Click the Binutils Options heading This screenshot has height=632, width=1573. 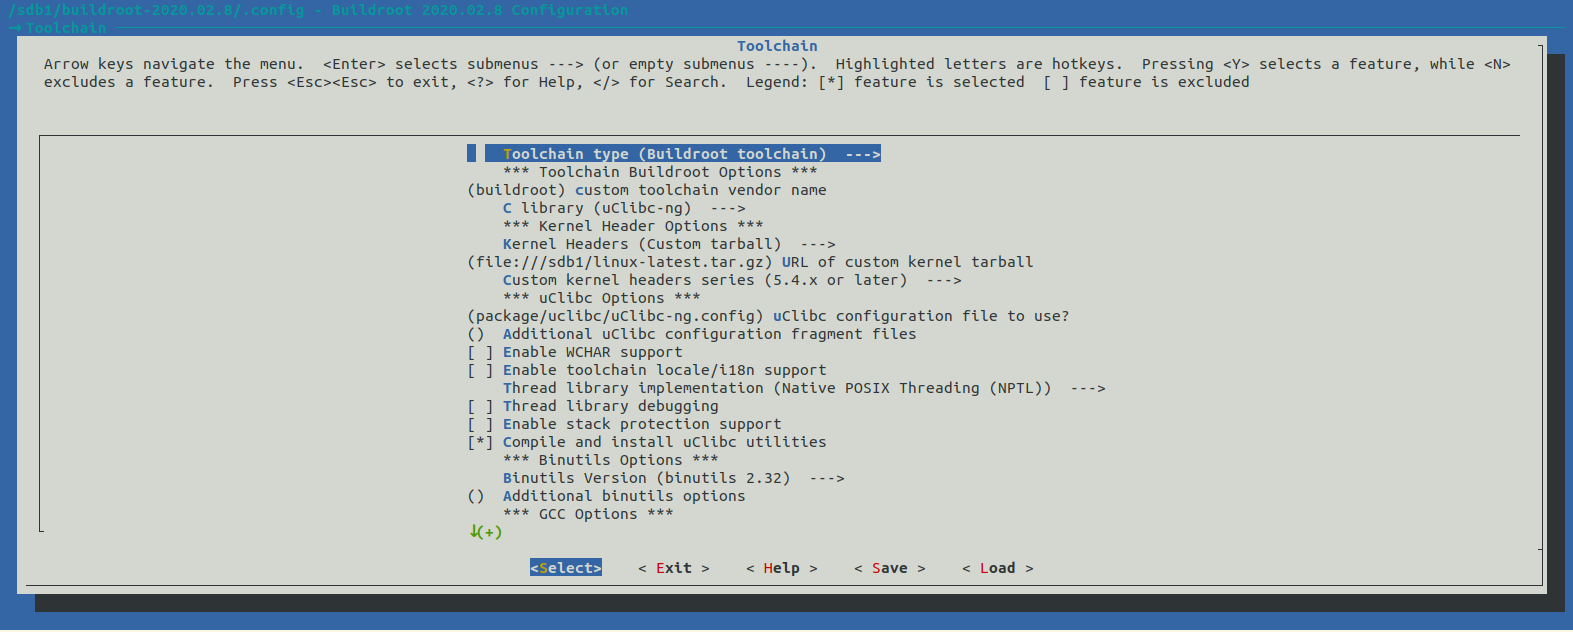[611, 460]
